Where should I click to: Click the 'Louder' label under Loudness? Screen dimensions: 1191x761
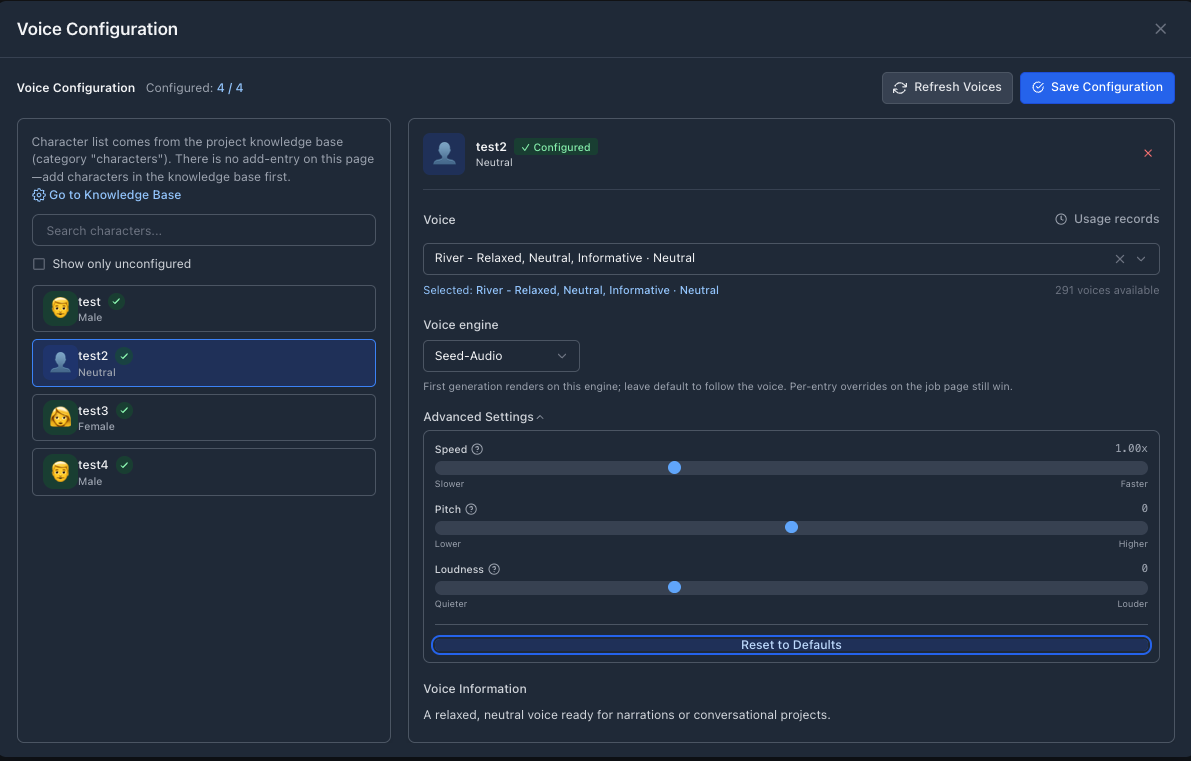tap(1132, 604)
